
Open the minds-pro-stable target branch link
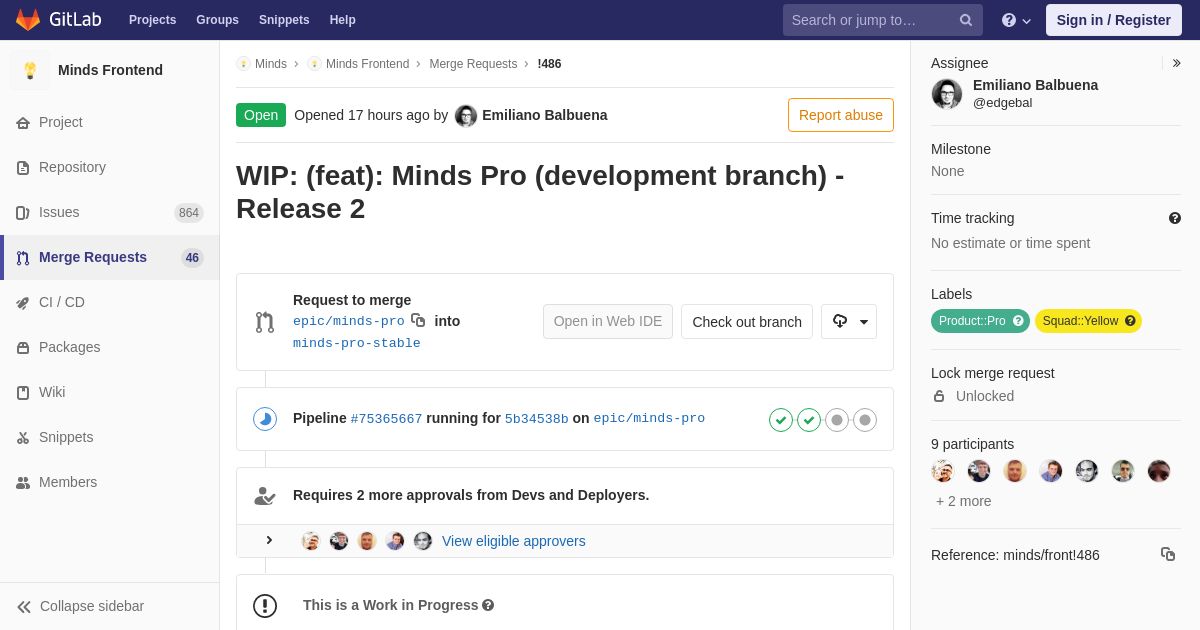click(357, 343)
